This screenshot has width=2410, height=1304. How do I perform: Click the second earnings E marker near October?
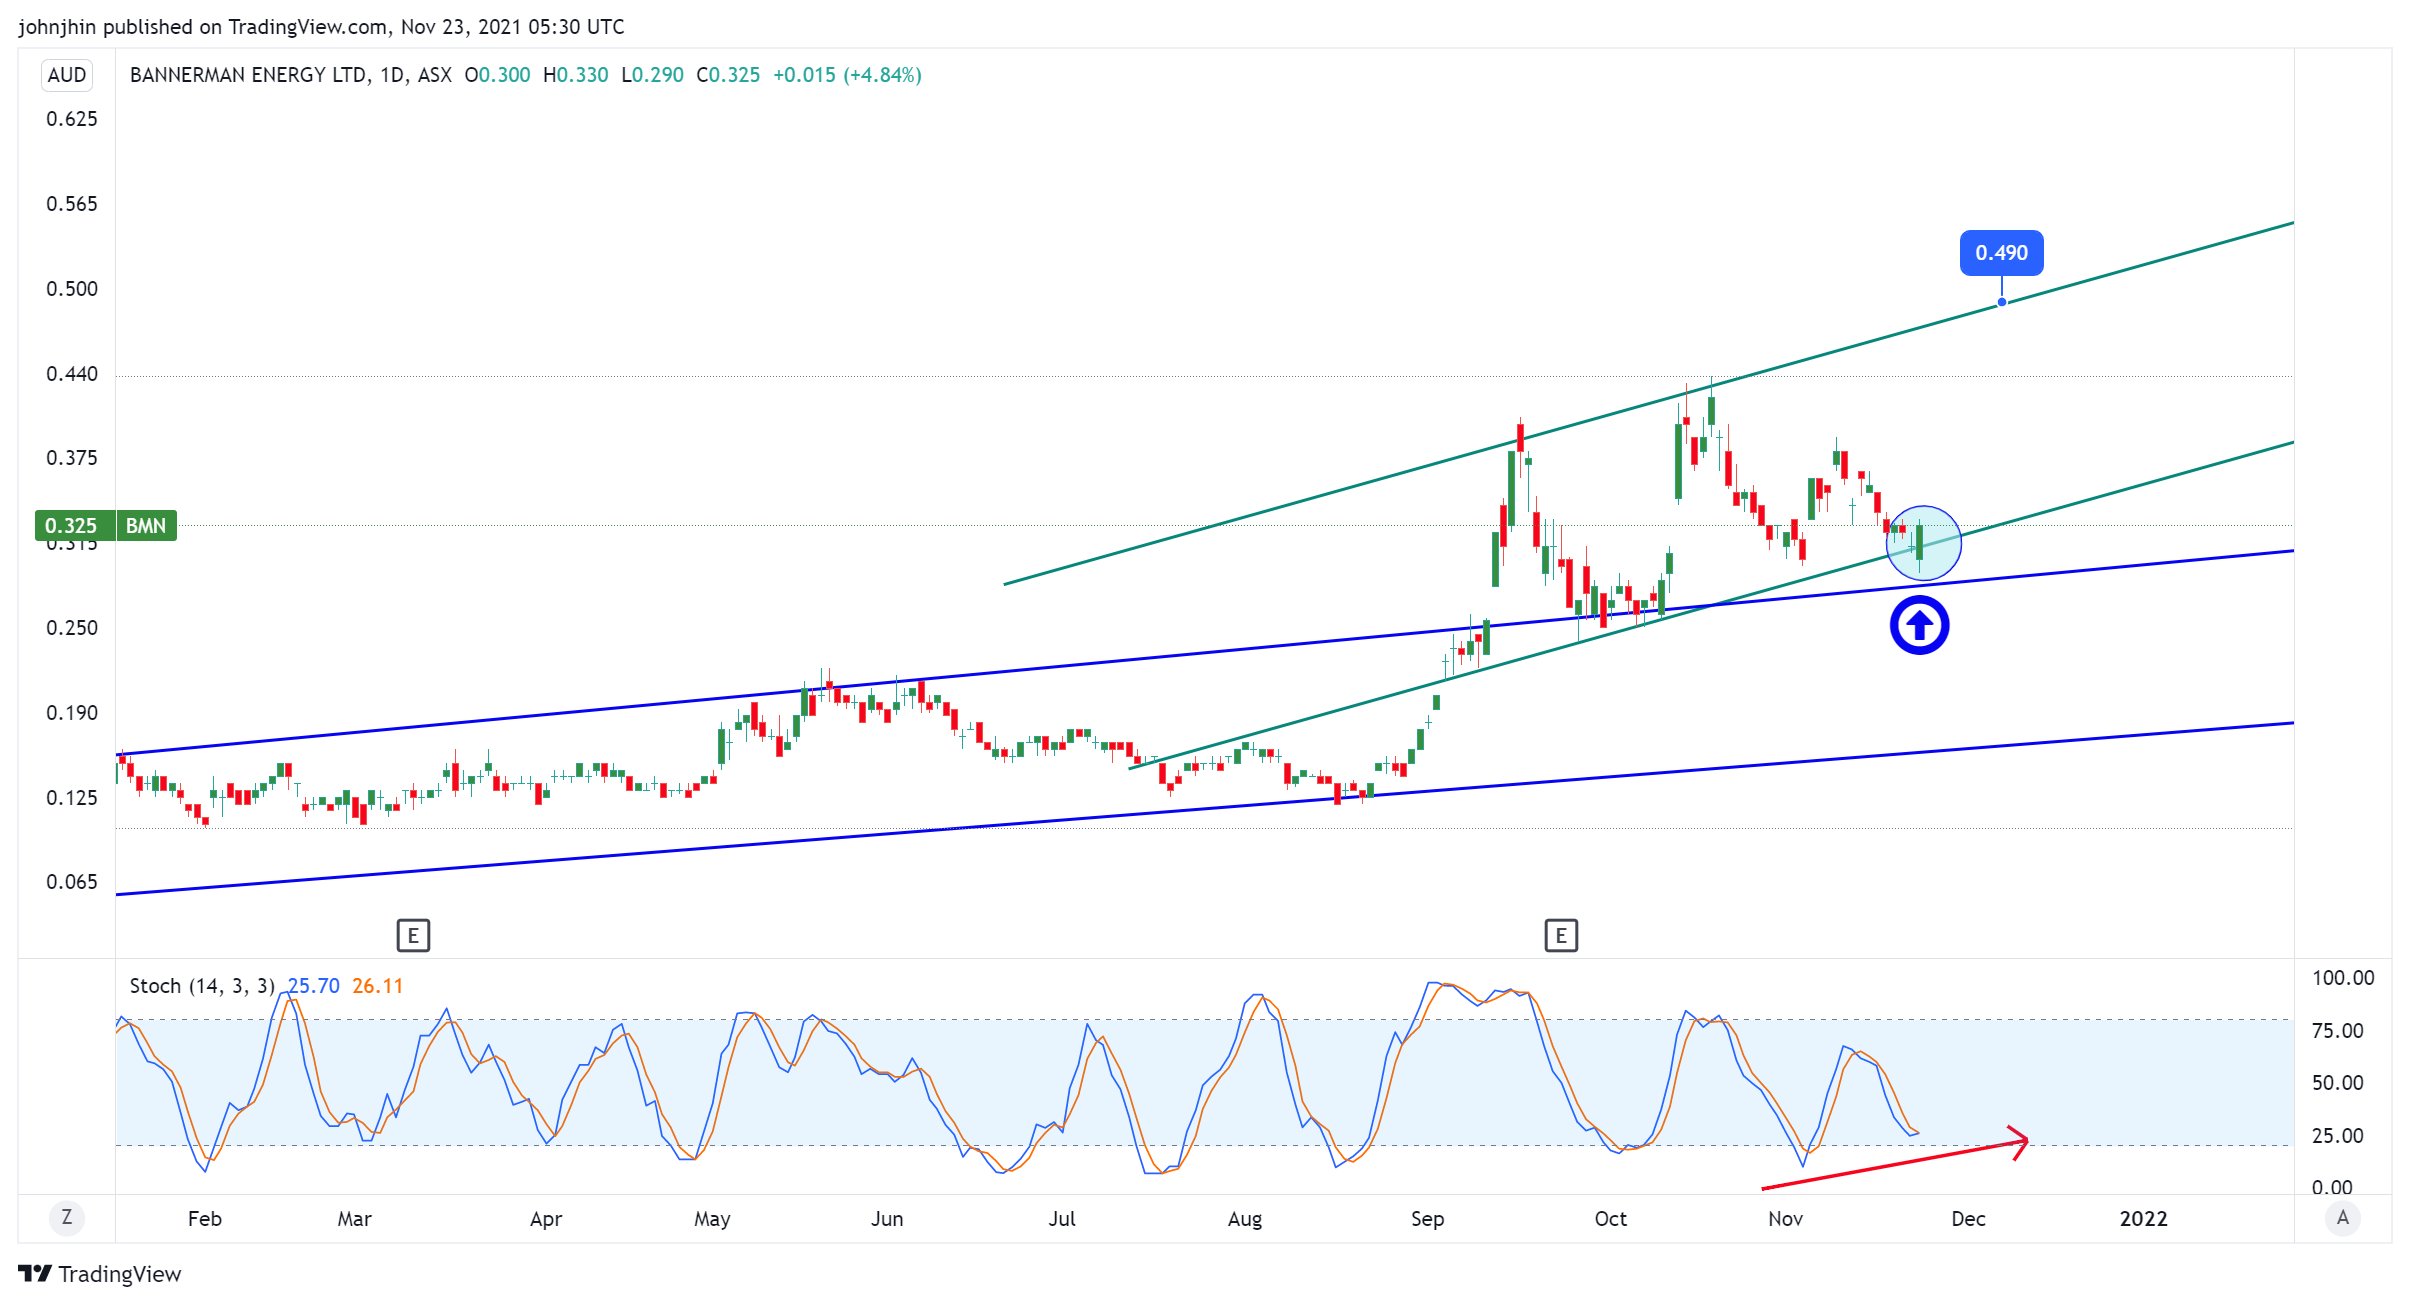point(1560,936)
